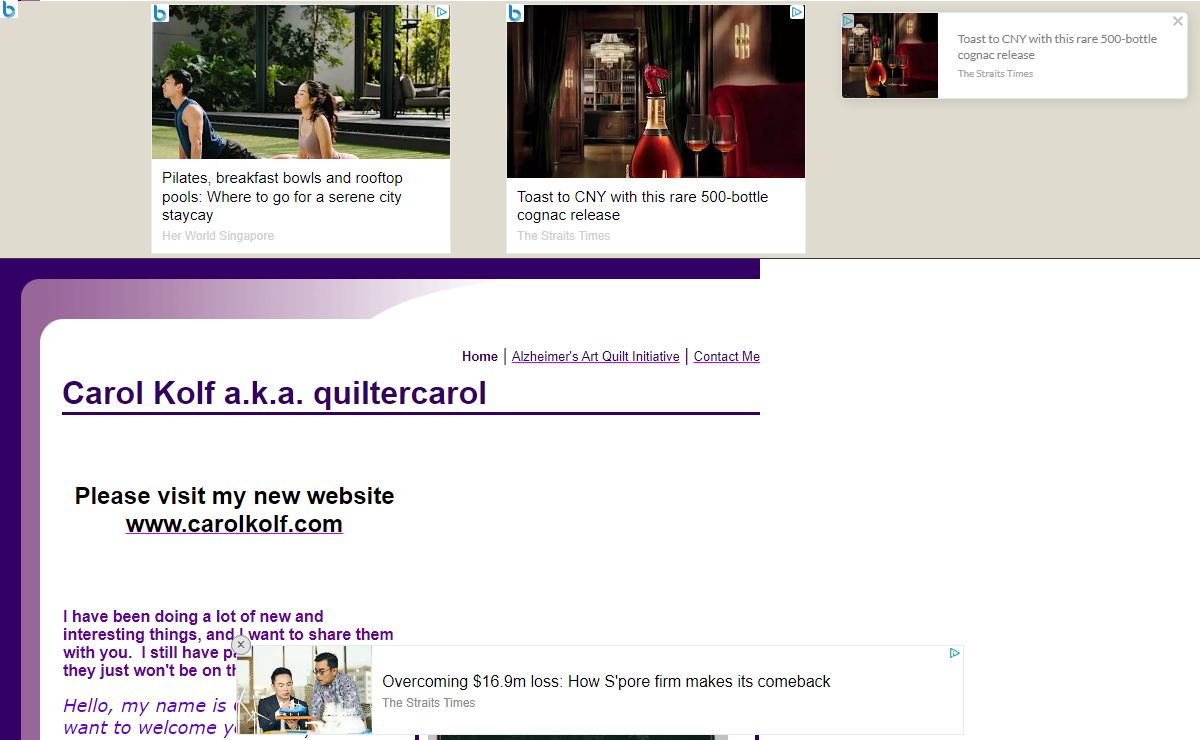The image size is (1200, 740).
Task: Close the right-side cognac popup ad
Action: point(1177,21)
